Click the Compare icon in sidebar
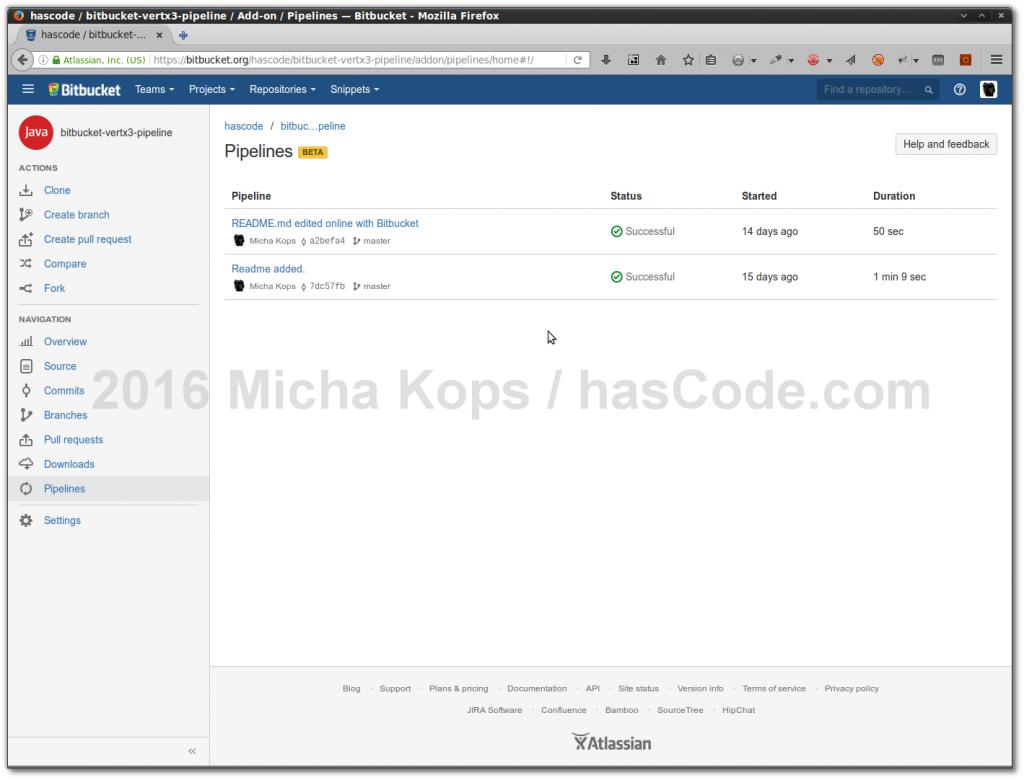This screenshot has width=1024, height=780. tap(26, 264)
